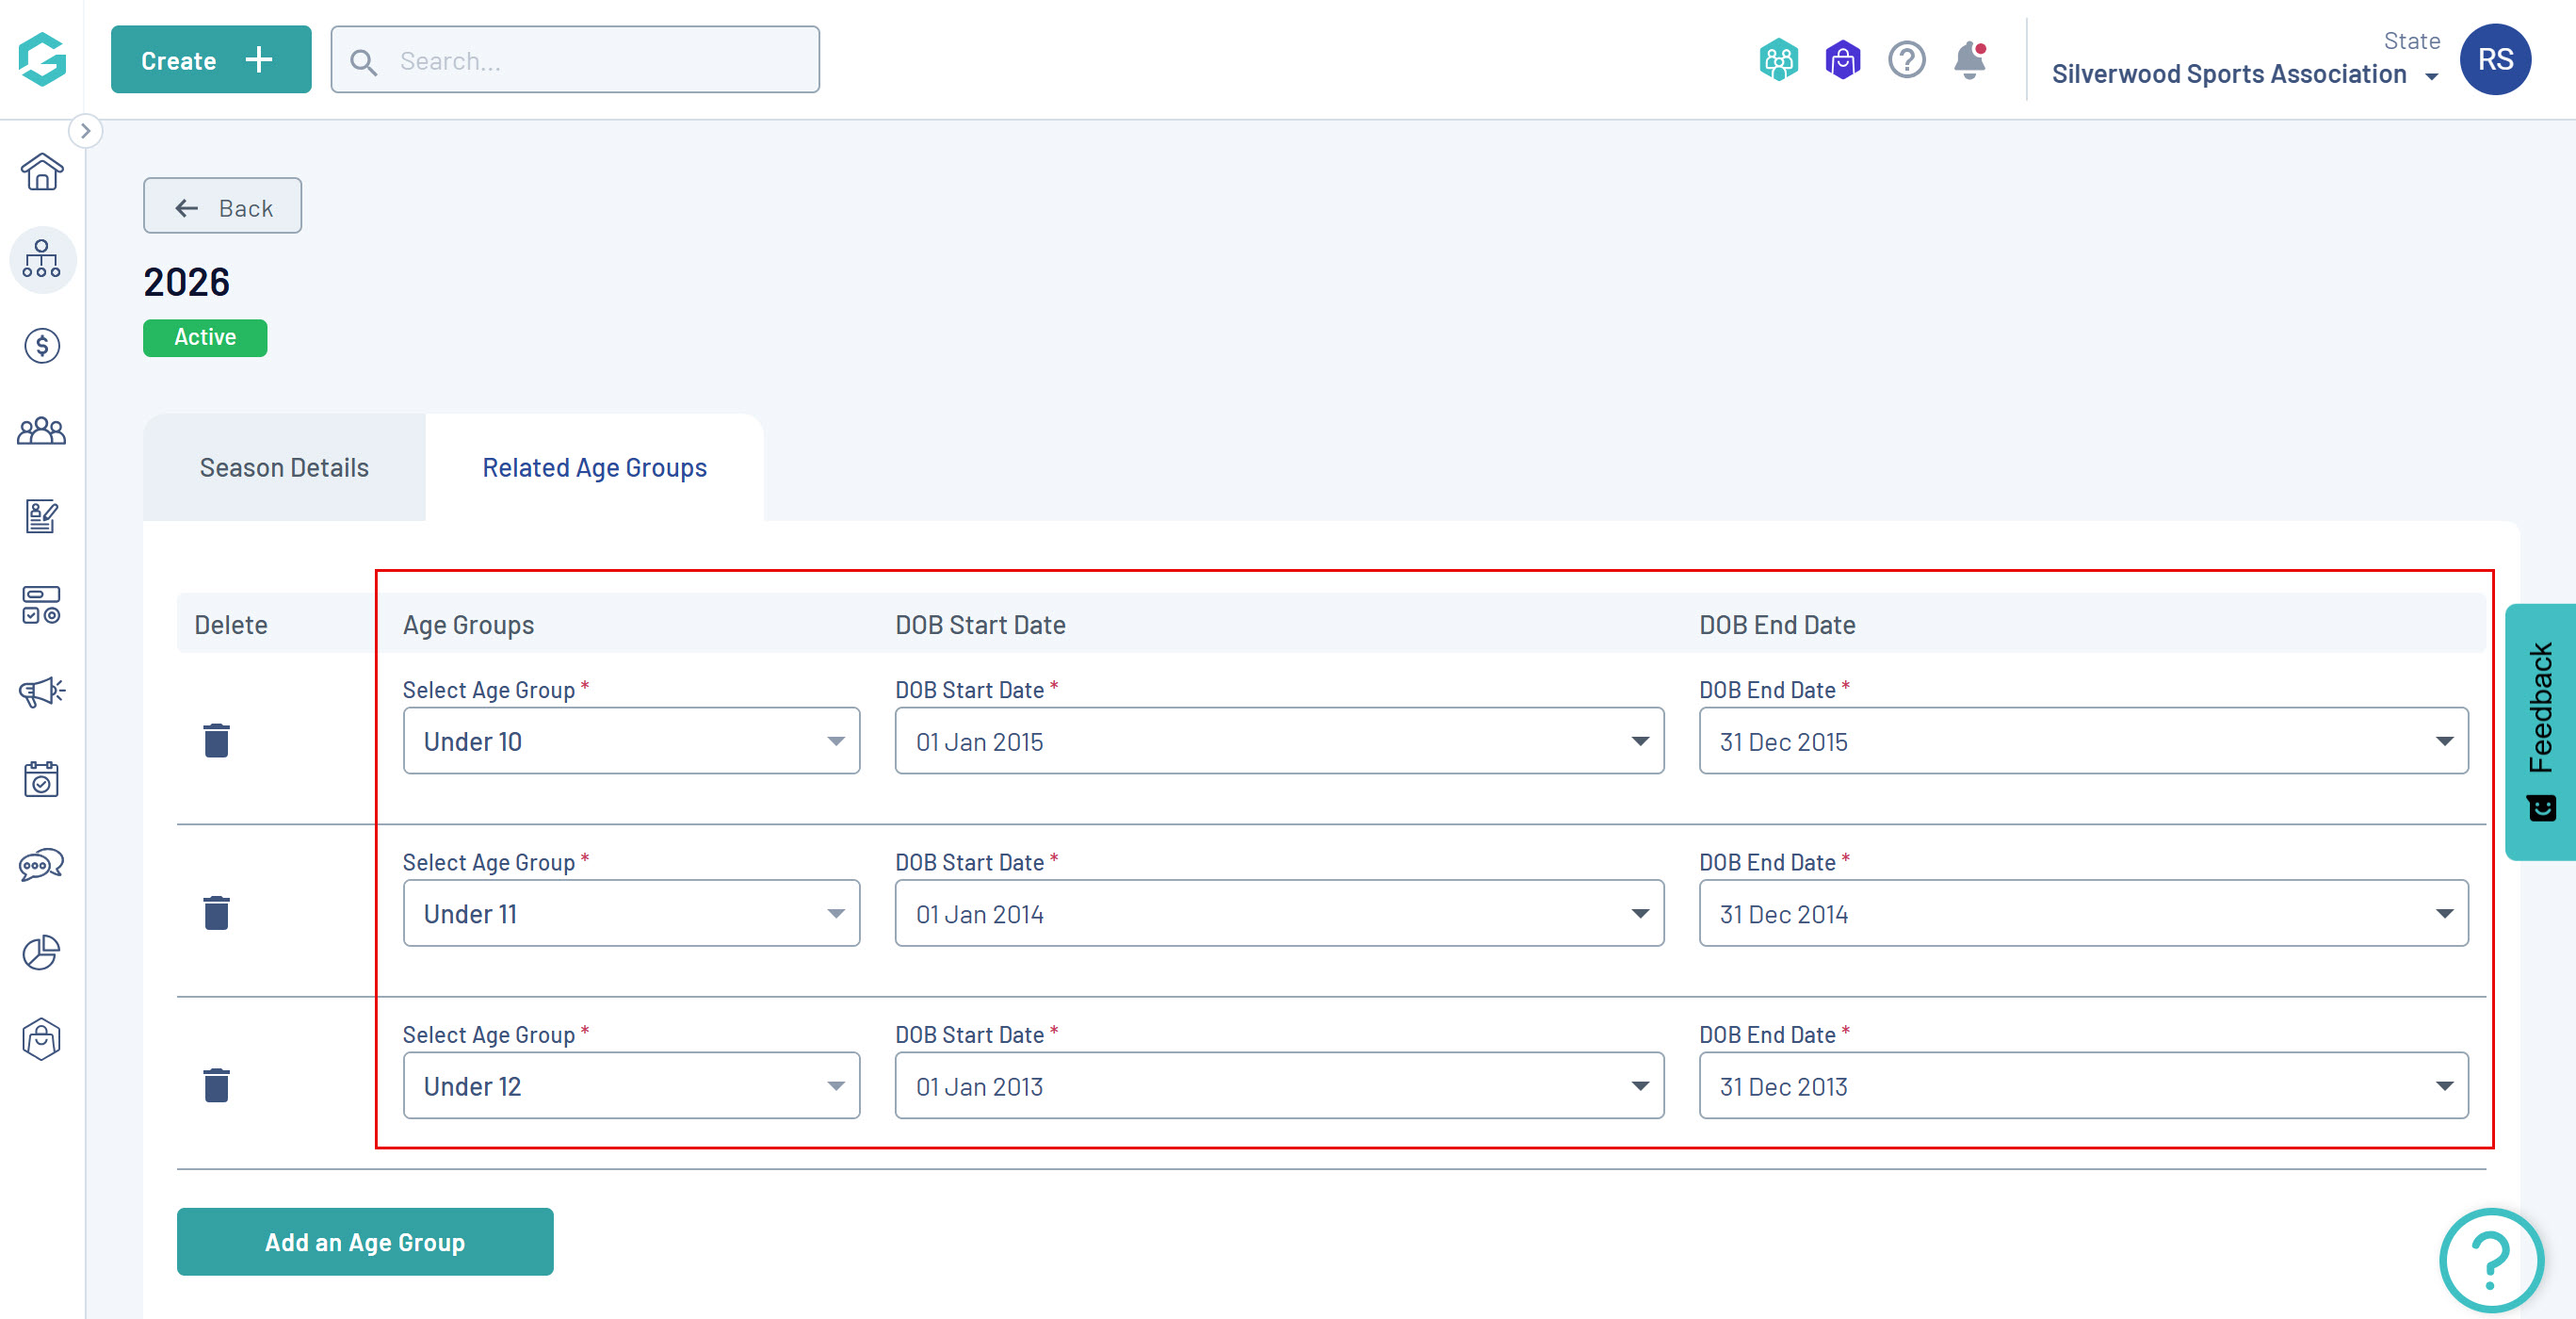Viewport: 2576px width, 1319px height.
Task: Delete the Under 10 age group row
Action: [216, 741]
